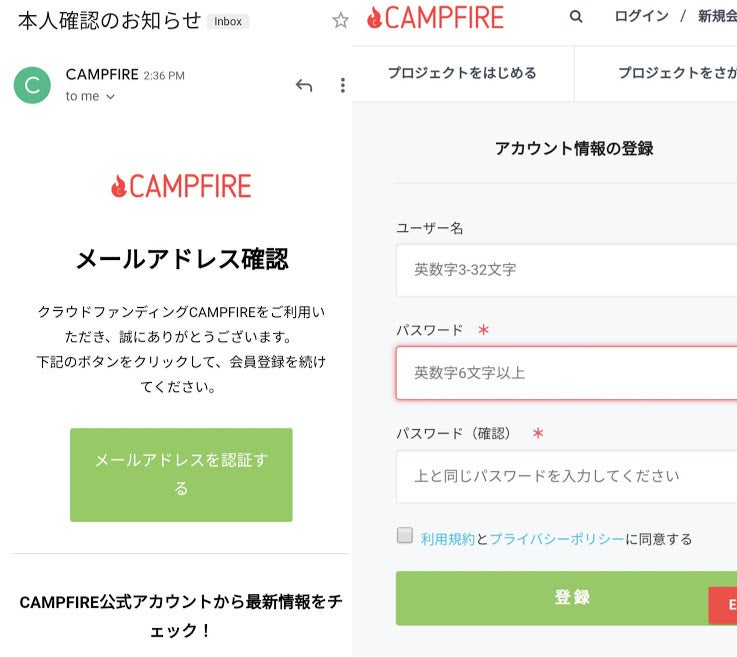Open the 利用規約 link
Image resolution: width=737 pixels, height=657 pixels.
(x=447, y=539)
